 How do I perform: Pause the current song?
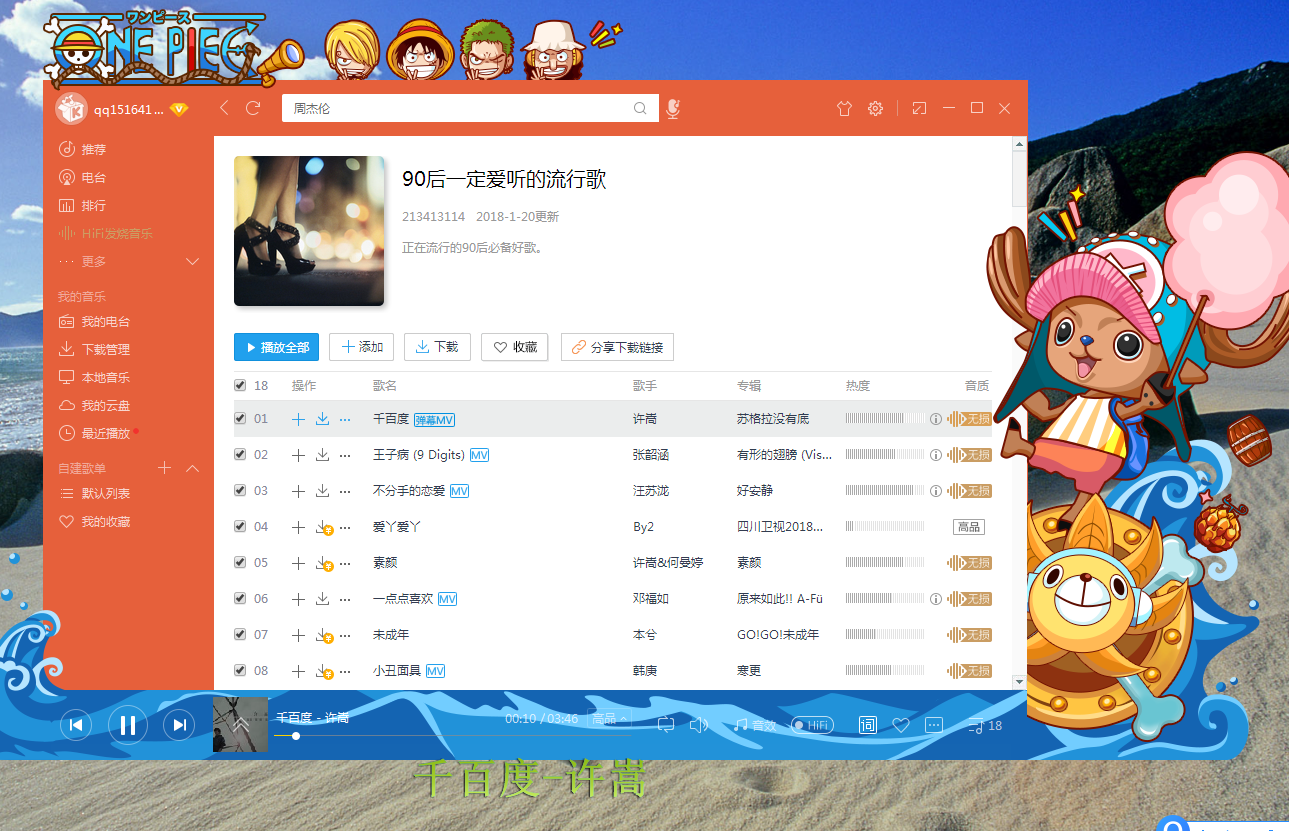pos(127,725)
